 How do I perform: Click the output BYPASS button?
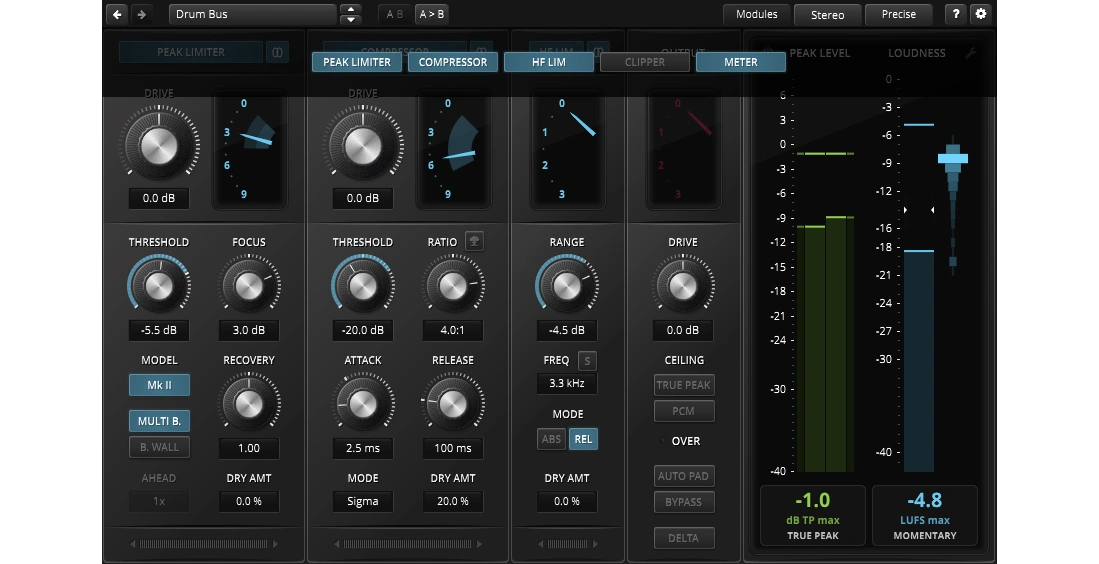[683, 502]
